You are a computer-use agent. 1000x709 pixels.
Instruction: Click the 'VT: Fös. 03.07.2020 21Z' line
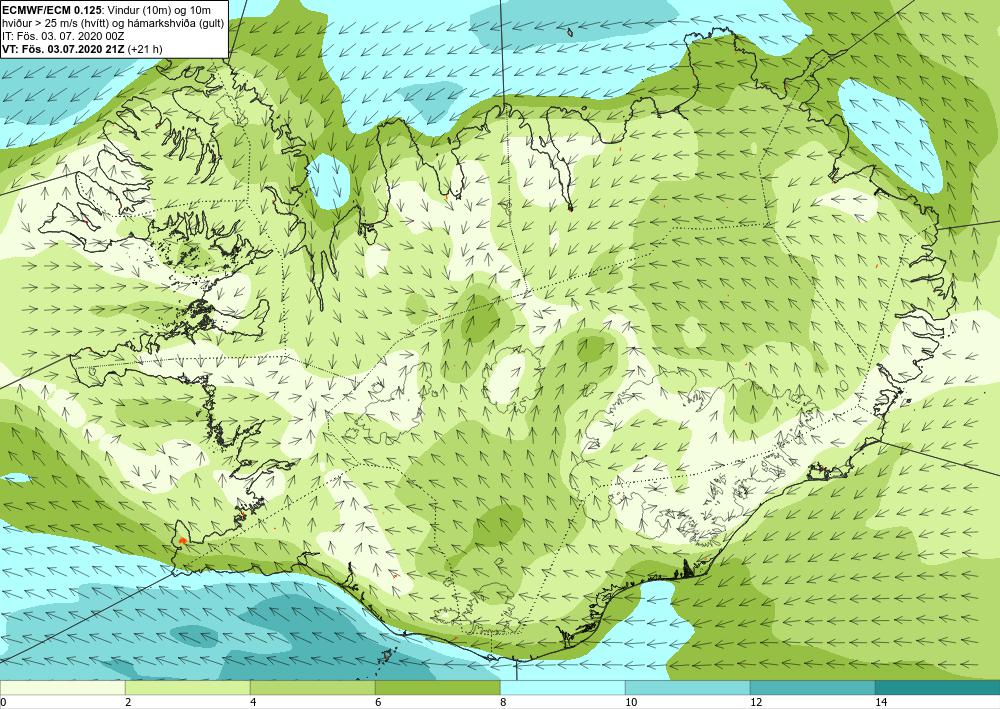click(63, 49)
